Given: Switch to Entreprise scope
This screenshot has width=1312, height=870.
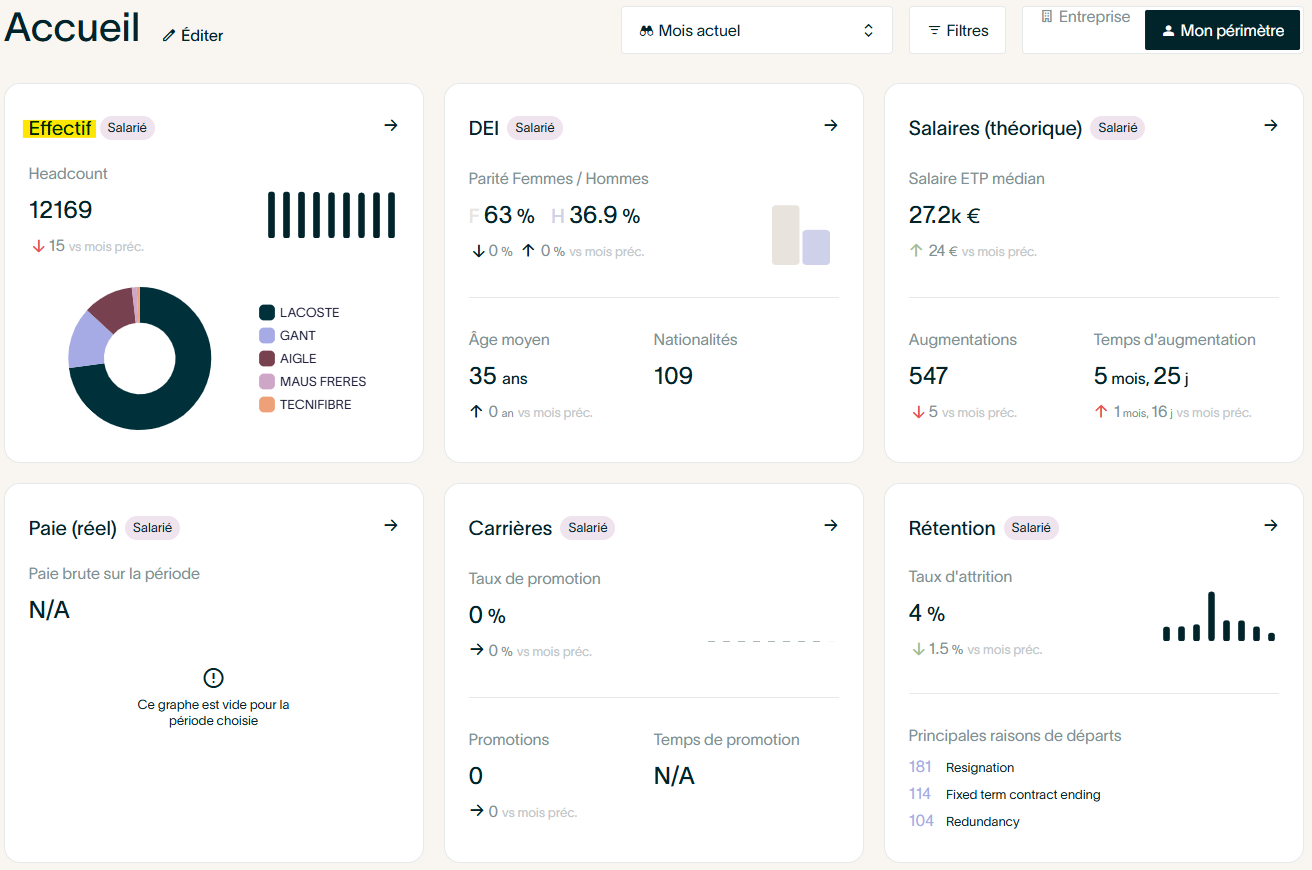Looking at the screenshot, I should (x=1084, y=17).
